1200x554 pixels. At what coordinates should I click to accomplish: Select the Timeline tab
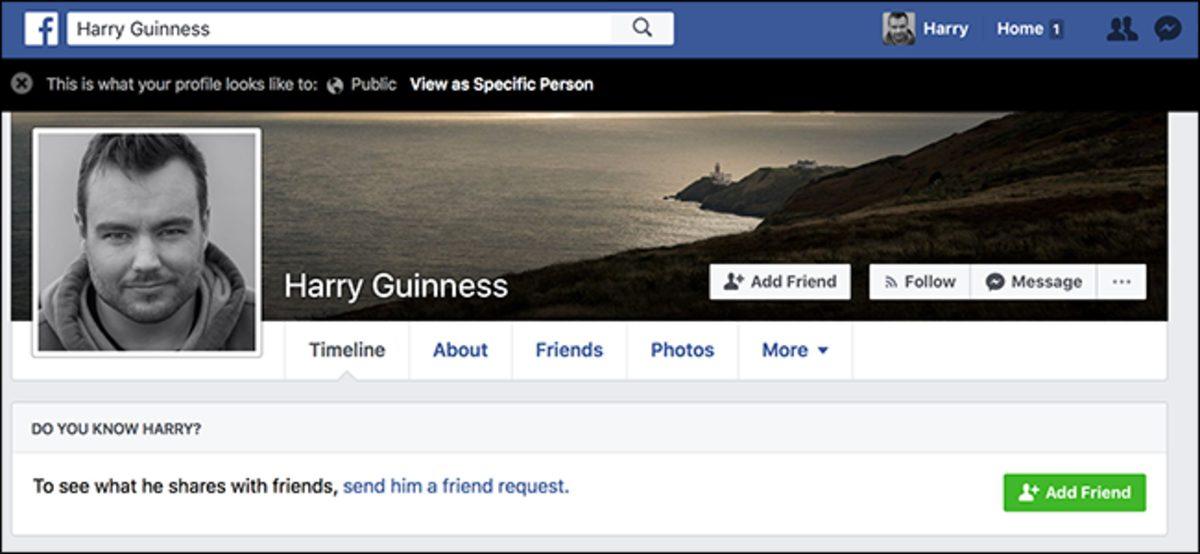[x=346, y=350]
